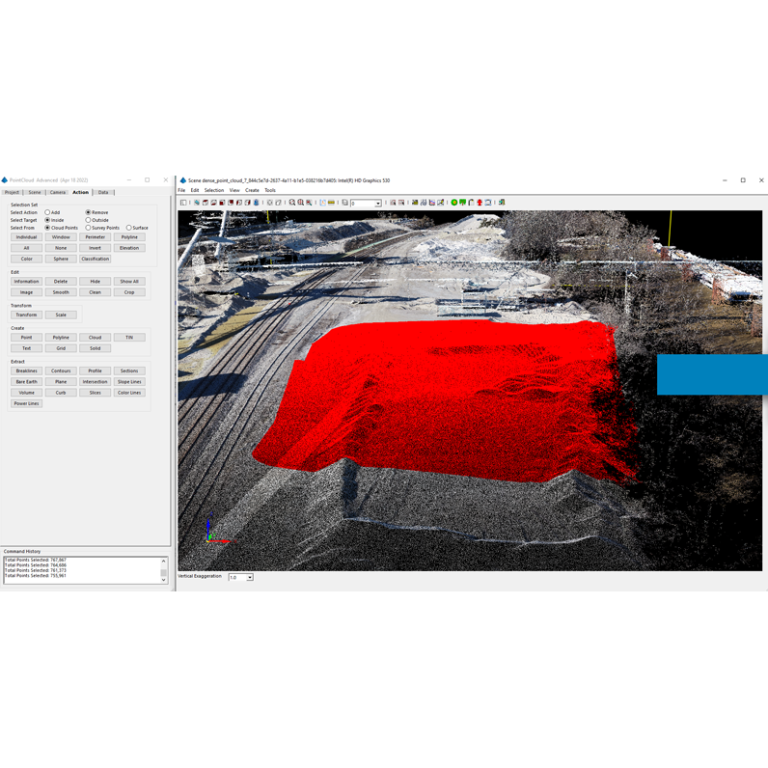Select the Add radio button for Select Action

click(47, 212)
